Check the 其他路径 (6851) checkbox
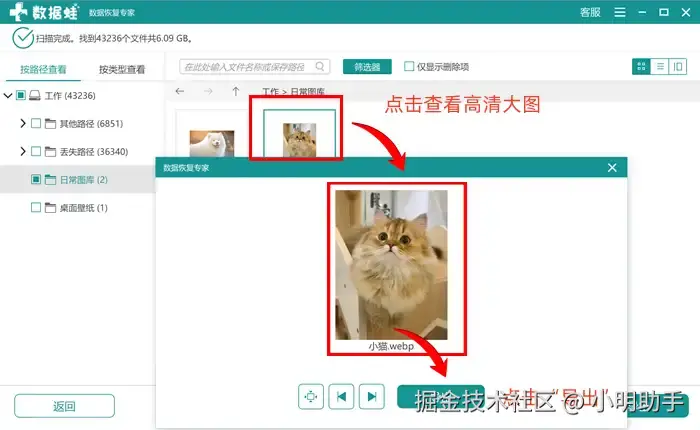700x430 pixels. pos(36,123)
